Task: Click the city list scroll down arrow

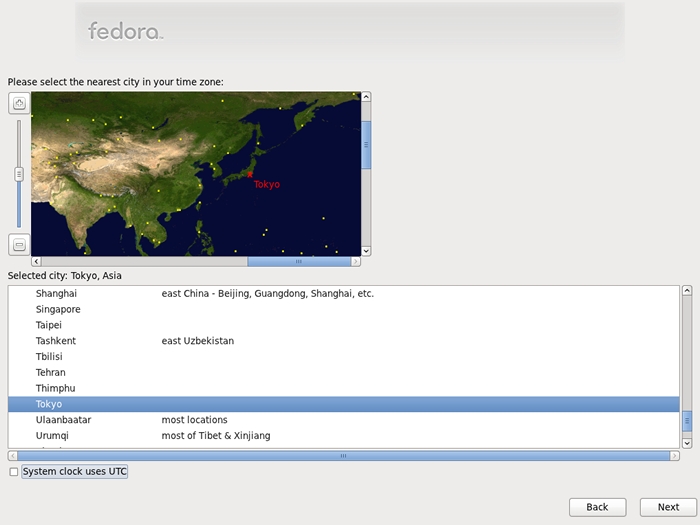Action: pyautogui.click(x=687, y=443)
